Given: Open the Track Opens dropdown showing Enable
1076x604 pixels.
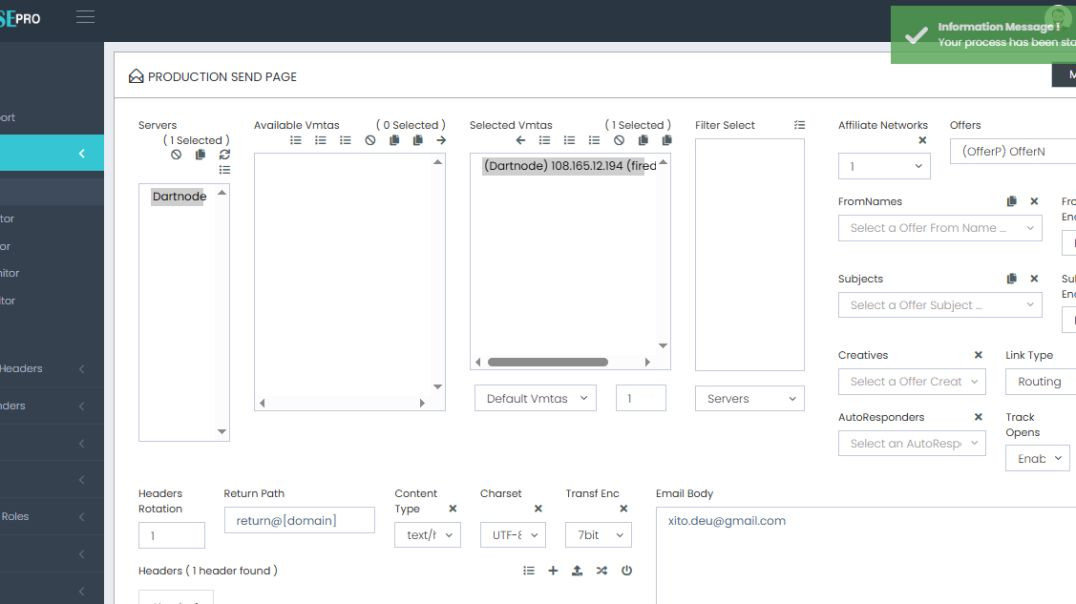Looking at the screenshot, I should click(x=1037, y=458).
